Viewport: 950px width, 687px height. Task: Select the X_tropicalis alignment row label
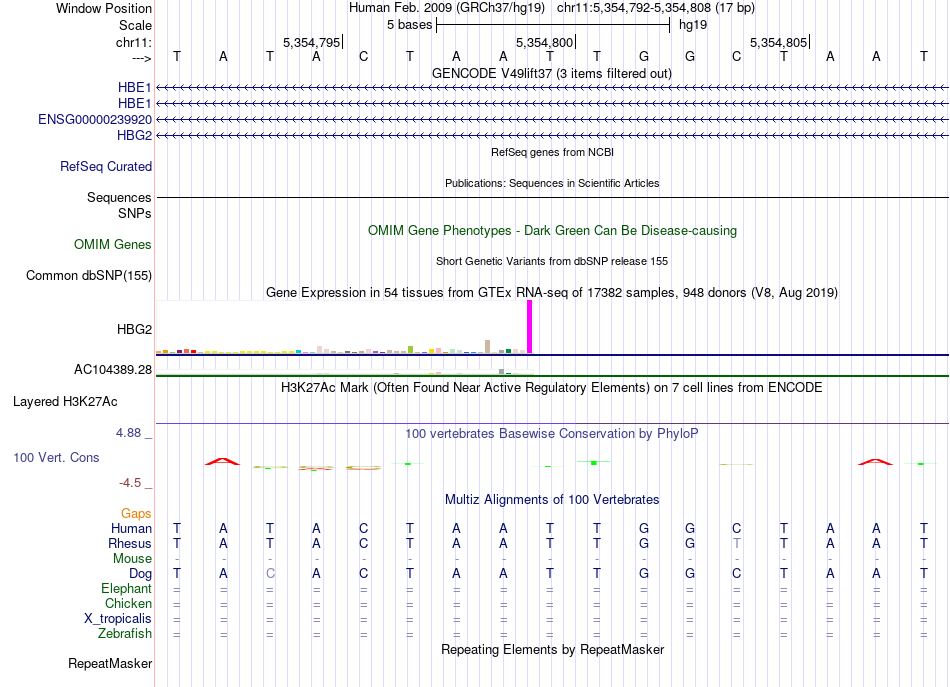click(x=118, y=619)
